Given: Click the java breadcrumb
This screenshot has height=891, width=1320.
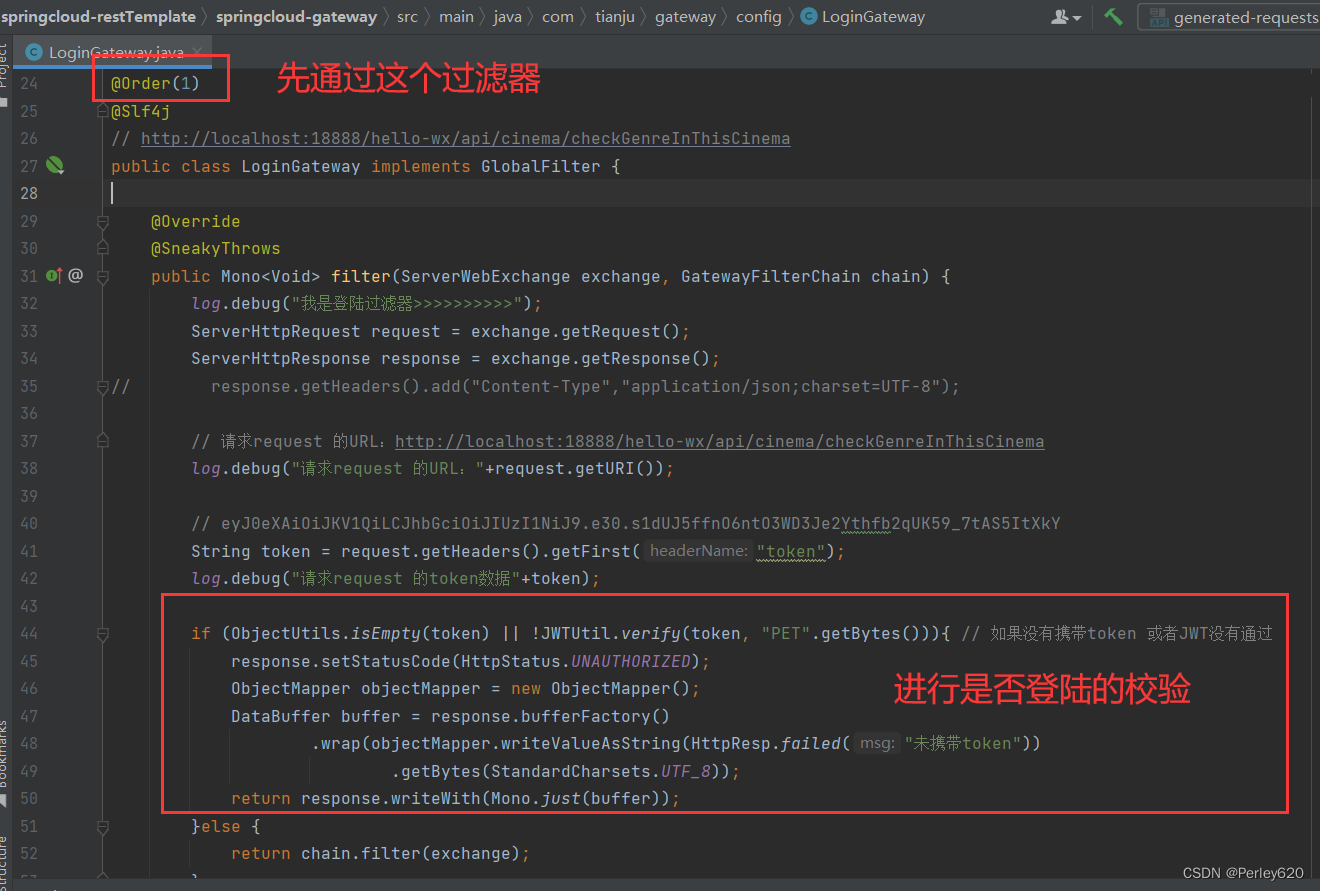Looking at the screenshot, I should click(x=507, y=17).
